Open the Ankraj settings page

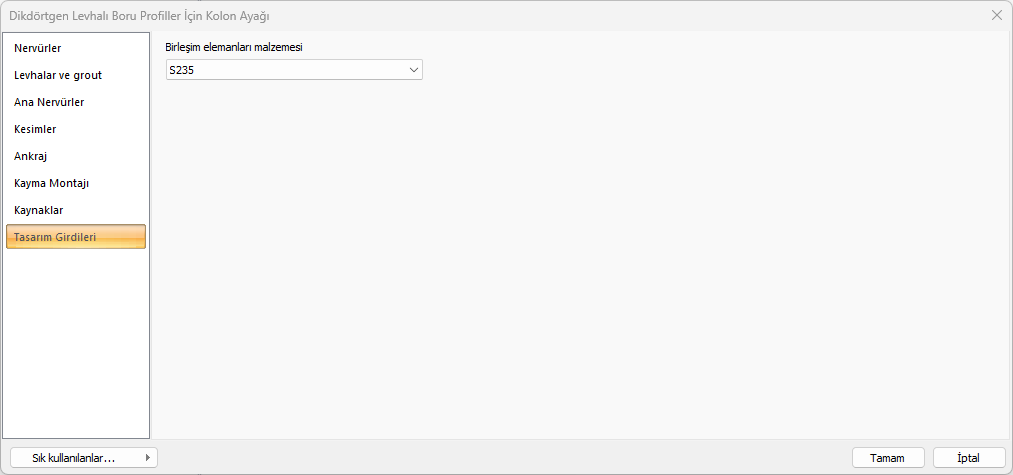(31, 156)
